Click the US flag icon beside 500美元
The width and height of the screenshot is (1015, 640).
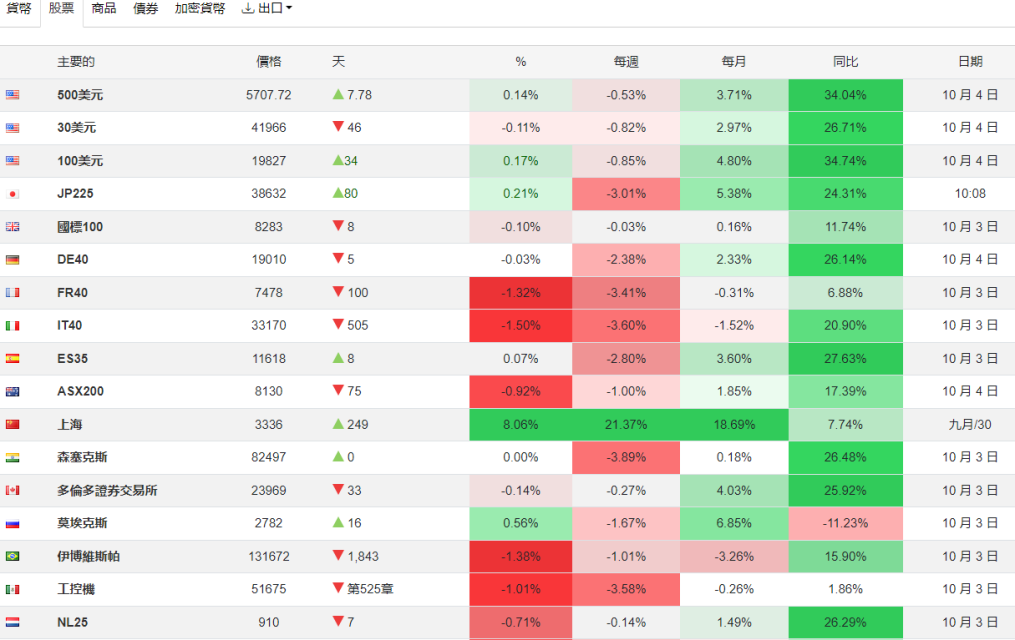pos(12,95)
